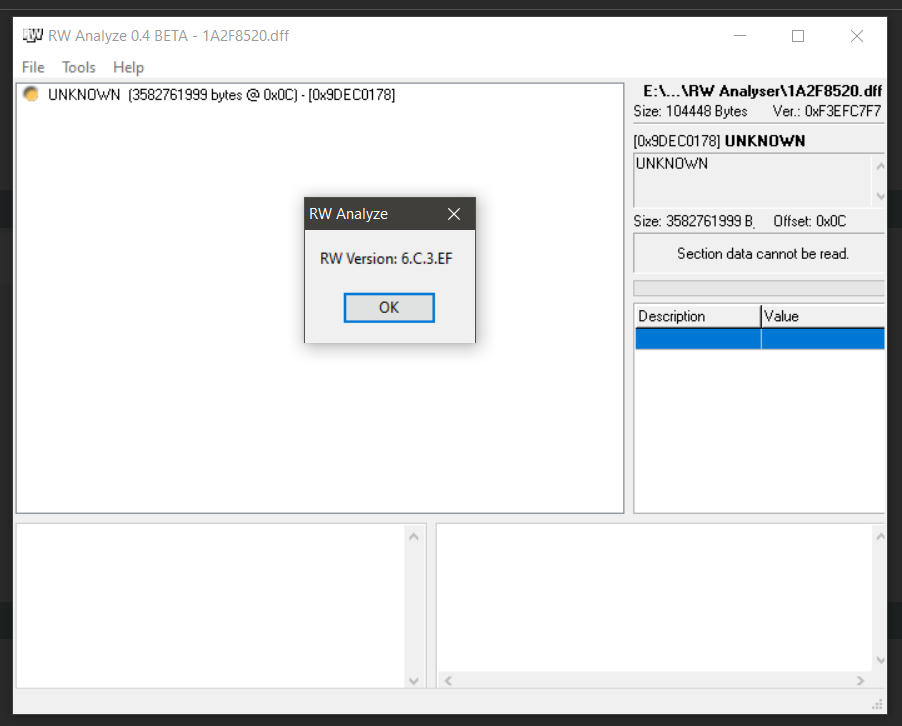Open the Help menu
Viewport: 902px width, 726px height.
point(127,67)
